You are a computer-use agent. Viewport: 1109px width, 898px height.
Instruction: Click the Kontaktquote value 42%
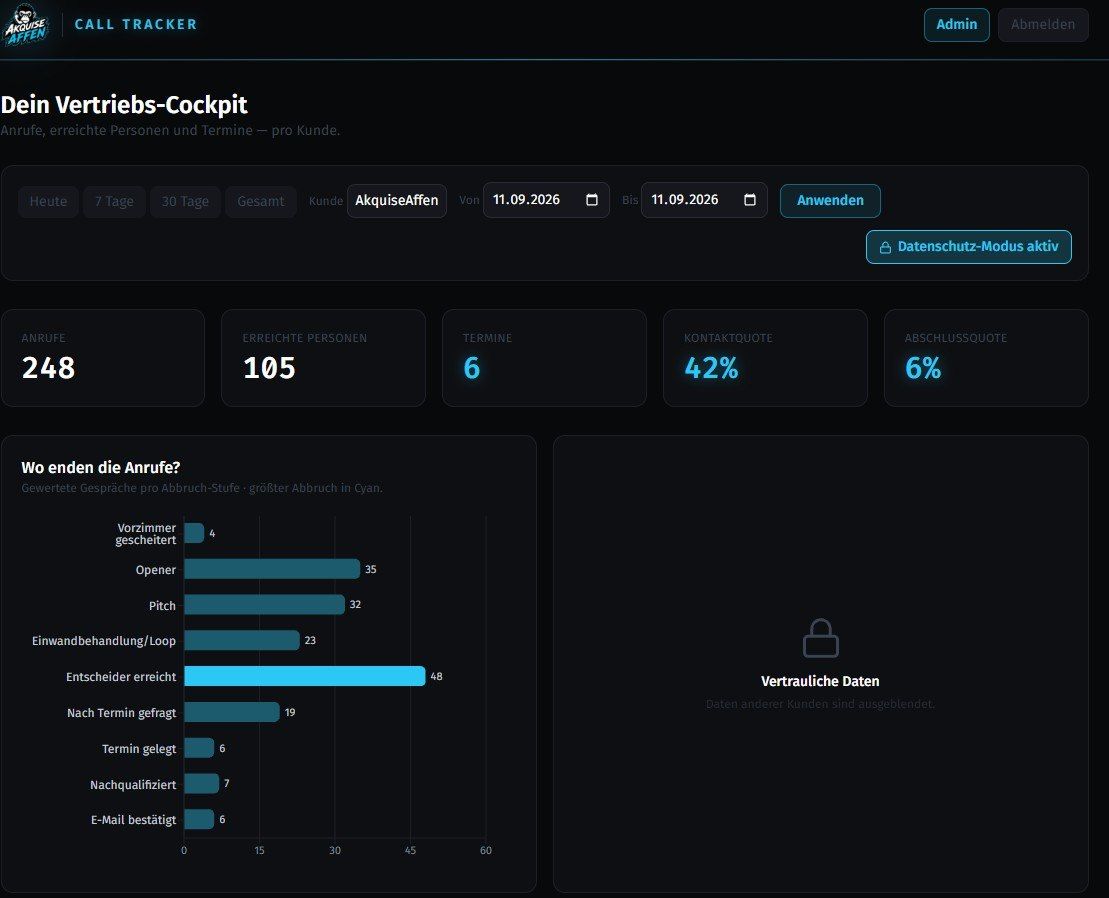712,368
